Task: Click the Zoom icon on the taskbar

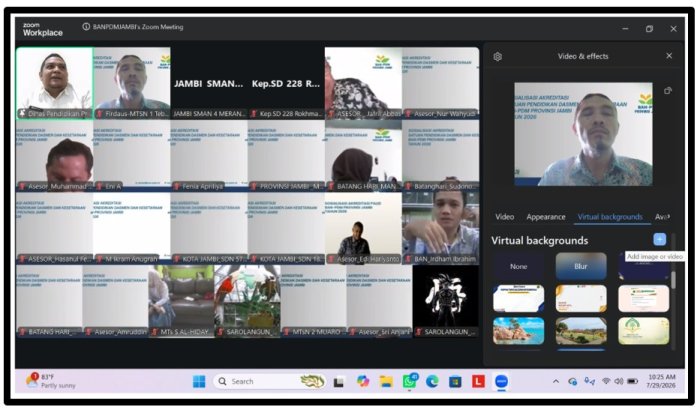Action: [501, 381]
